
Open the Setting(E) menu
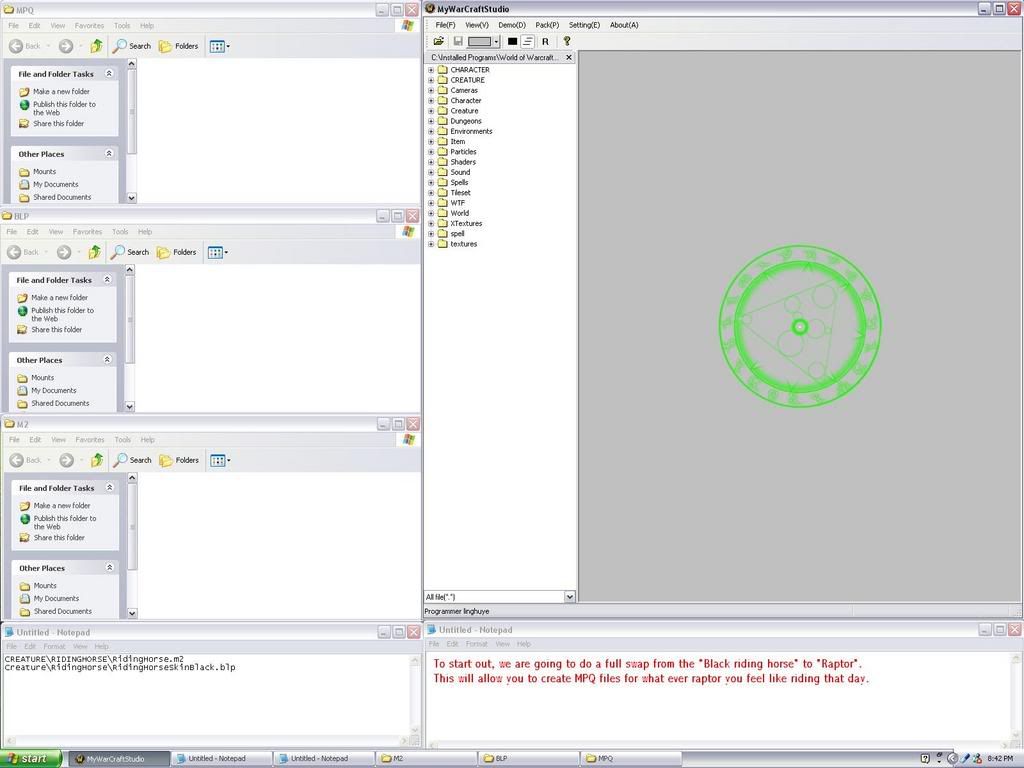[584, 25]
